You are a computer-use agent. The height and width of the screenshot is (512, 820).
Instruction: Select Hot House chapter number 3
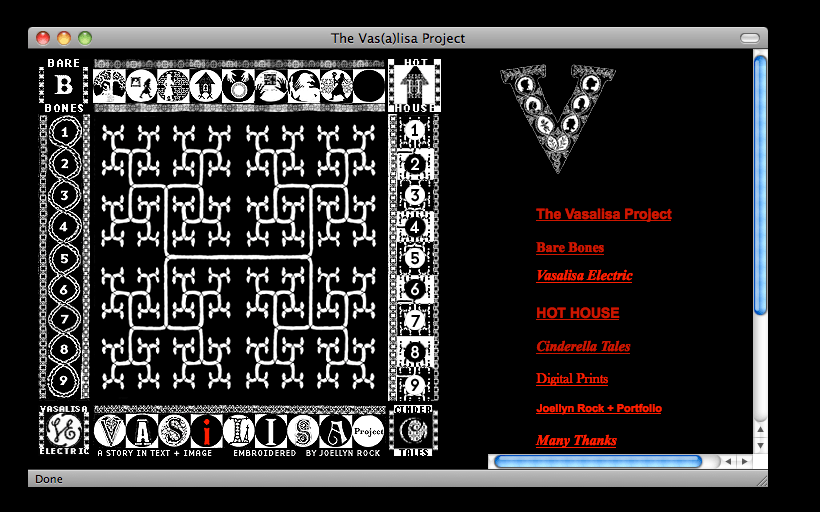coord(415,195)
